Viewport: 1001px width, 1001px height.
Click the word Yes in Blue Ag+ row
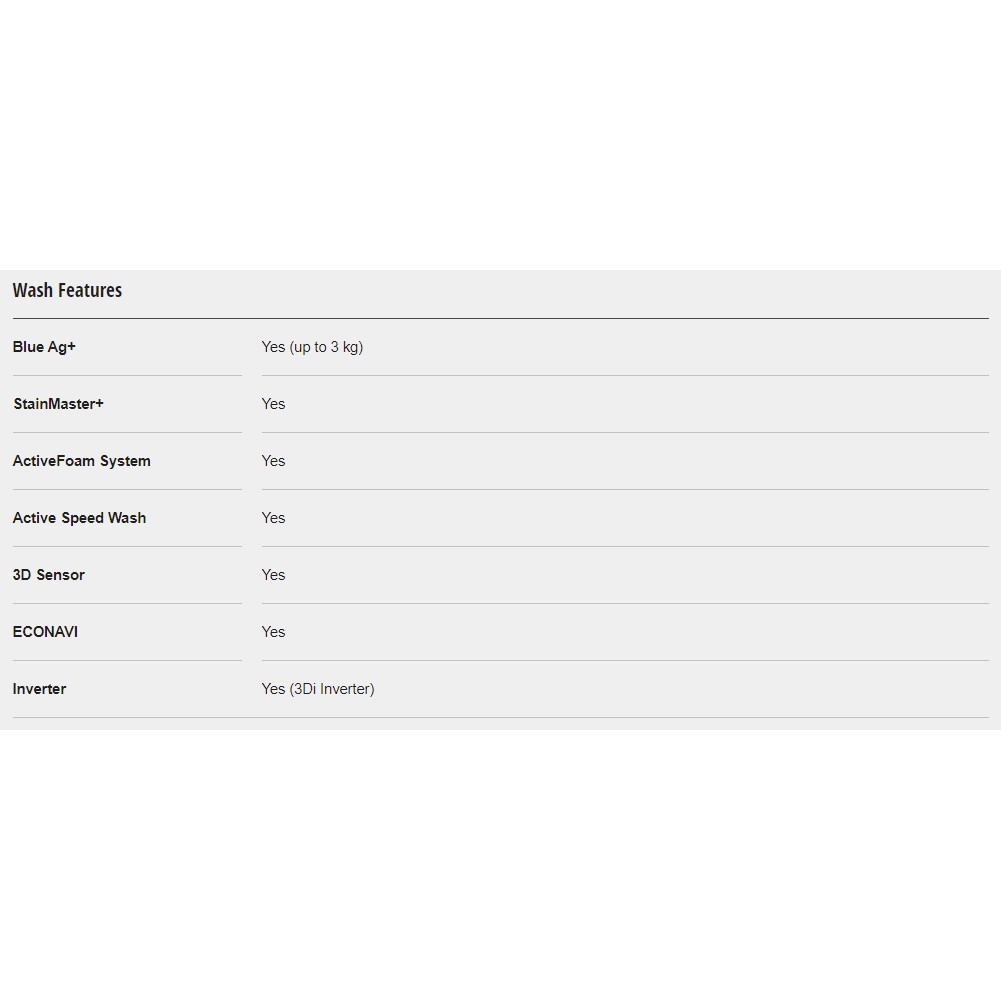point(273,347)
